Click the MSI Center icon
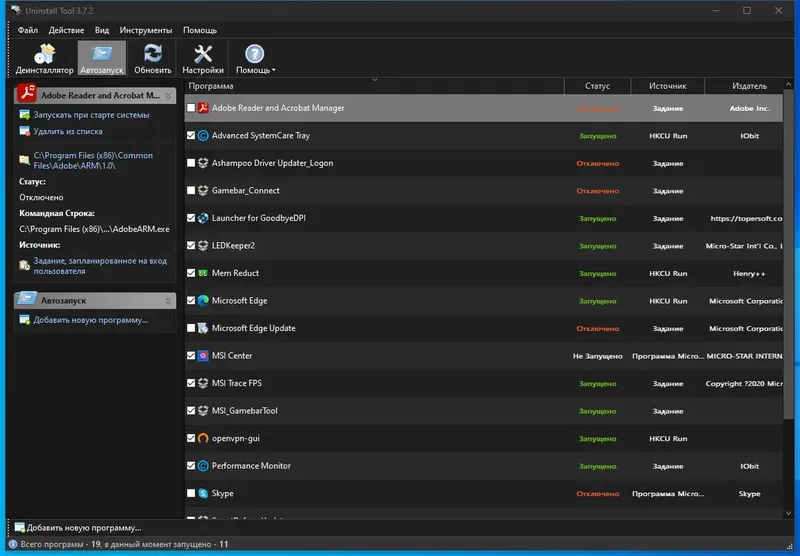 click(x=203, y=356)
